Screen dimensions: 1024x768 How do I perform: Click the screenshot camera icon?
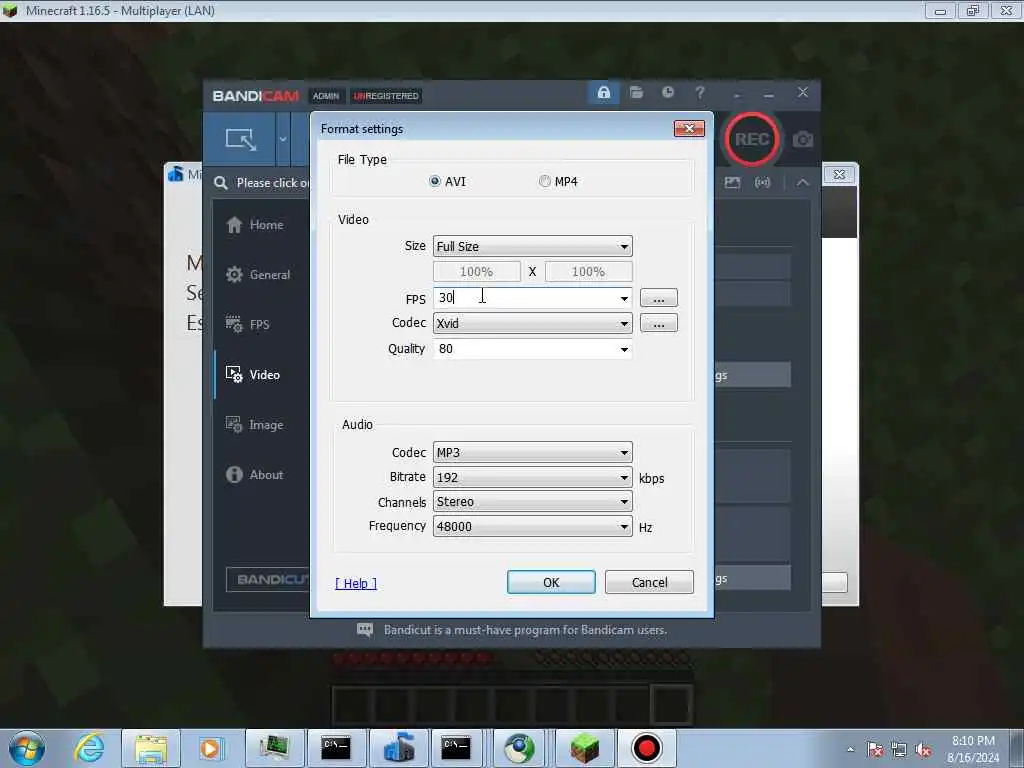pos(803,140)
